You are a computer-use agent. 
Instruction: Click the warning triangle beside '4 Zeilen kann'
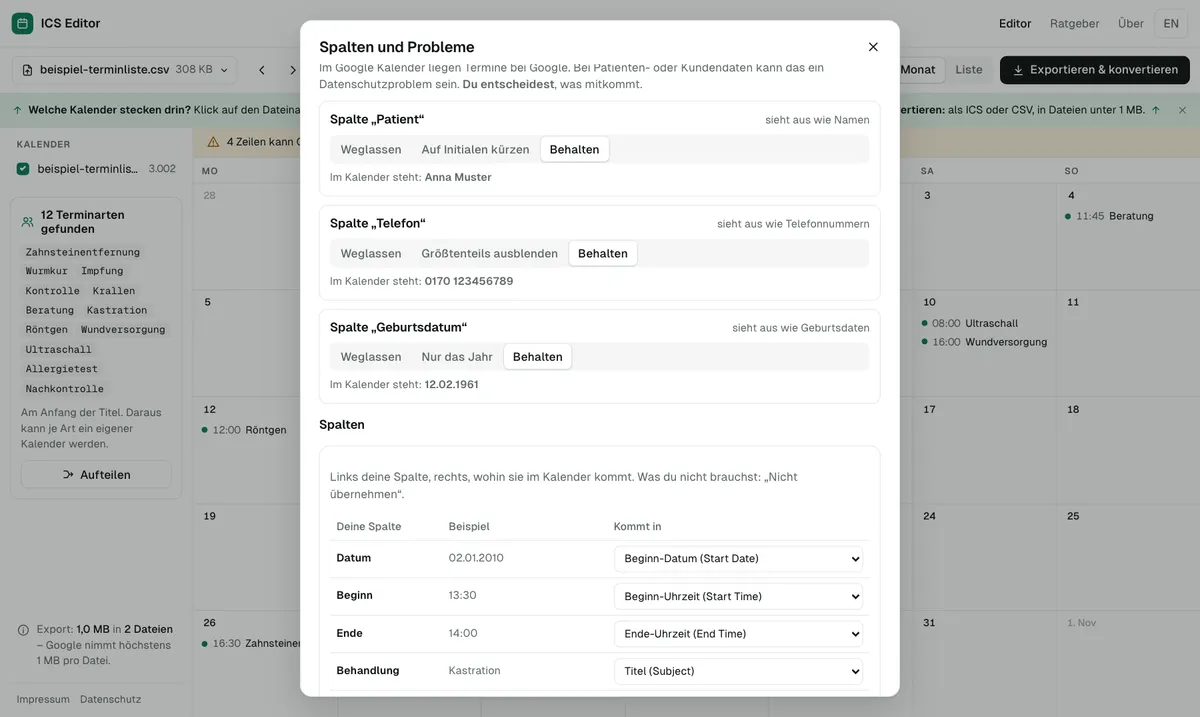coord(213,142)
